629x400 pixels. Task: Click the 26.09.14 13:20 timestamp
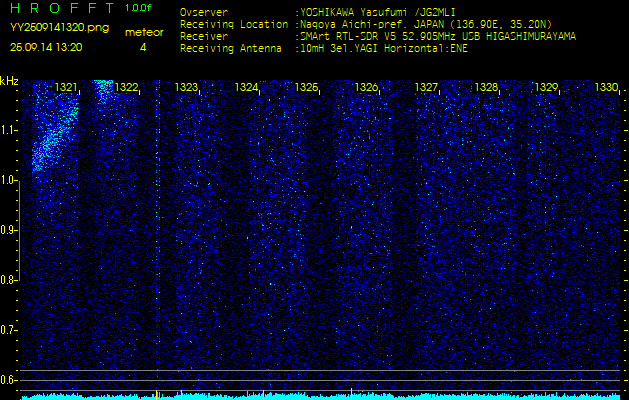coord(46,47)
